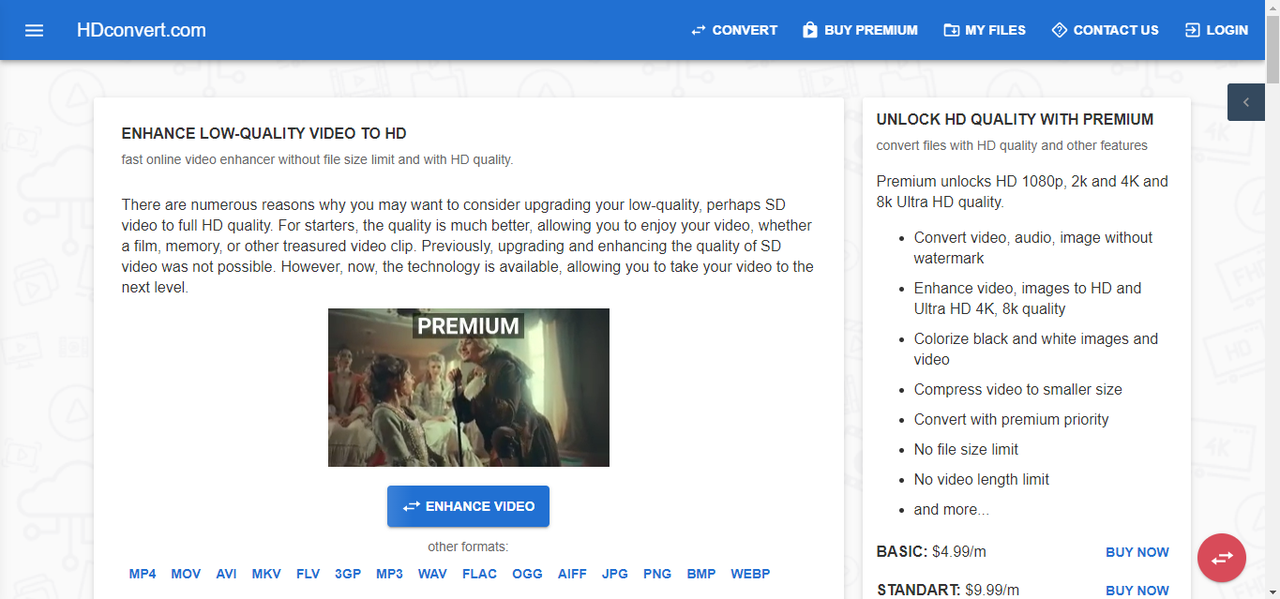
Task: Open MY FILES in top bar
Action: [985, 30]
